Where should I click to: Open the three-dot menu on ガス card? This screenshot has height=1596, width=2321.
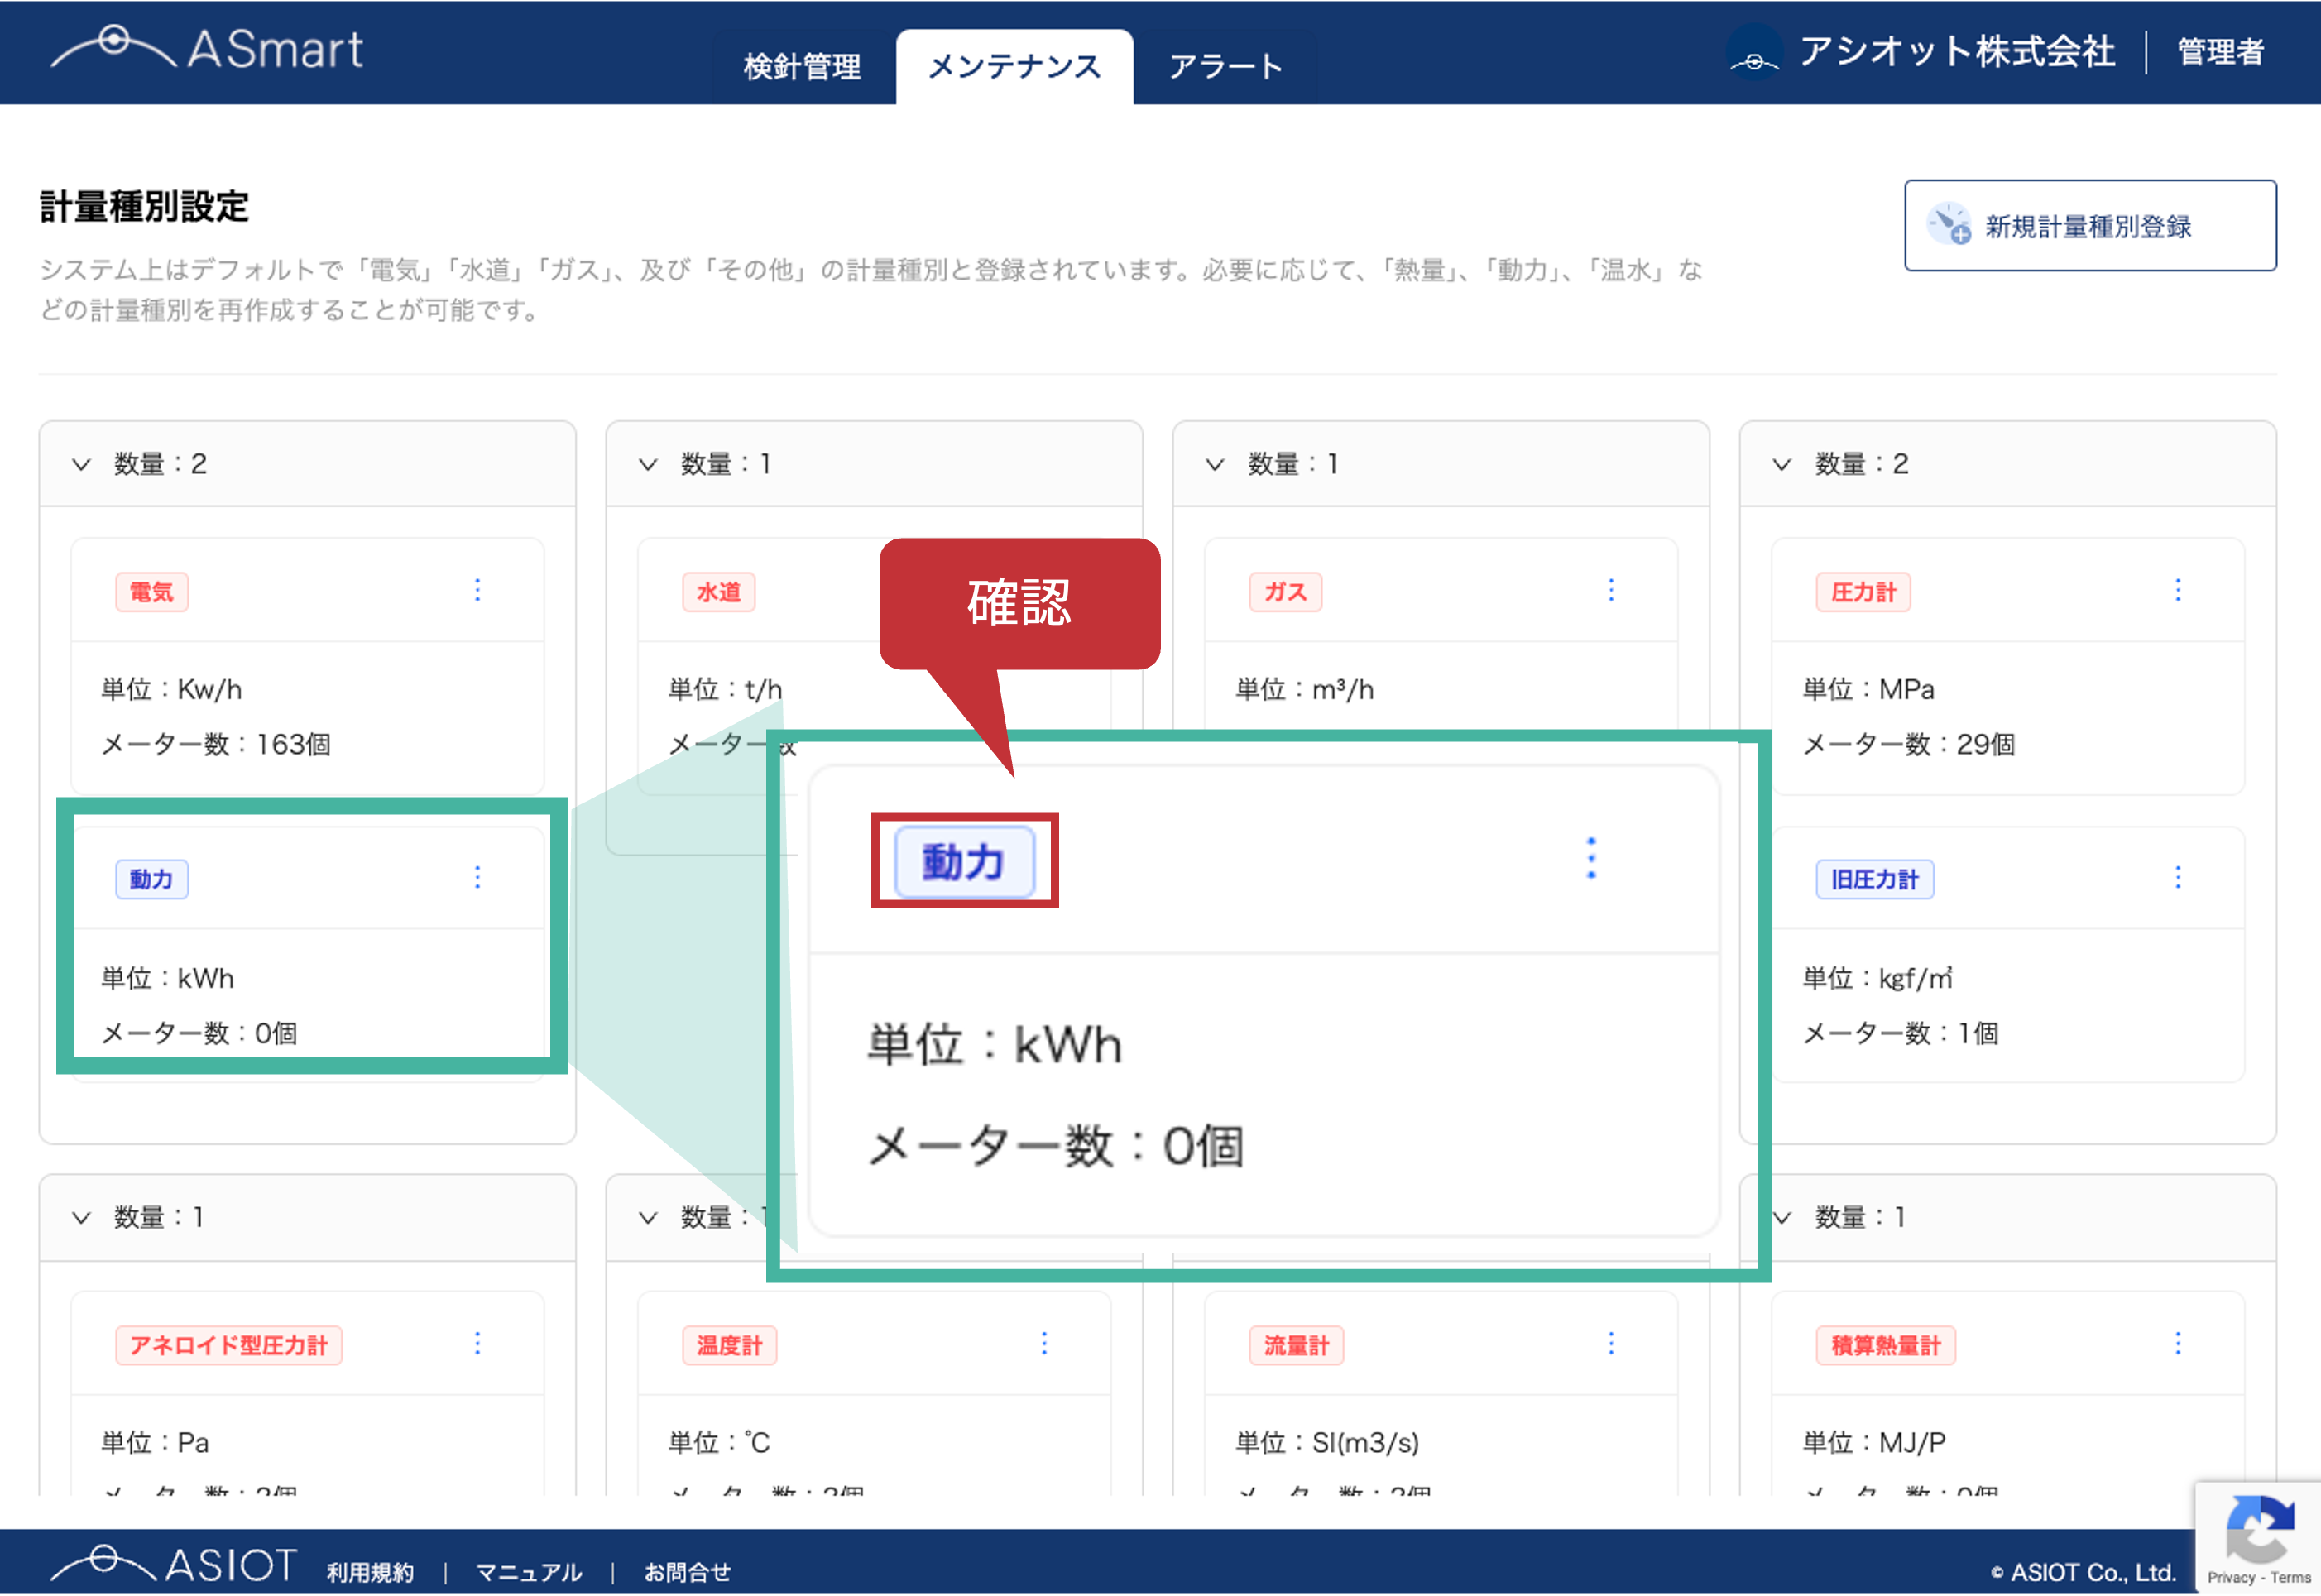(1611, 591)
